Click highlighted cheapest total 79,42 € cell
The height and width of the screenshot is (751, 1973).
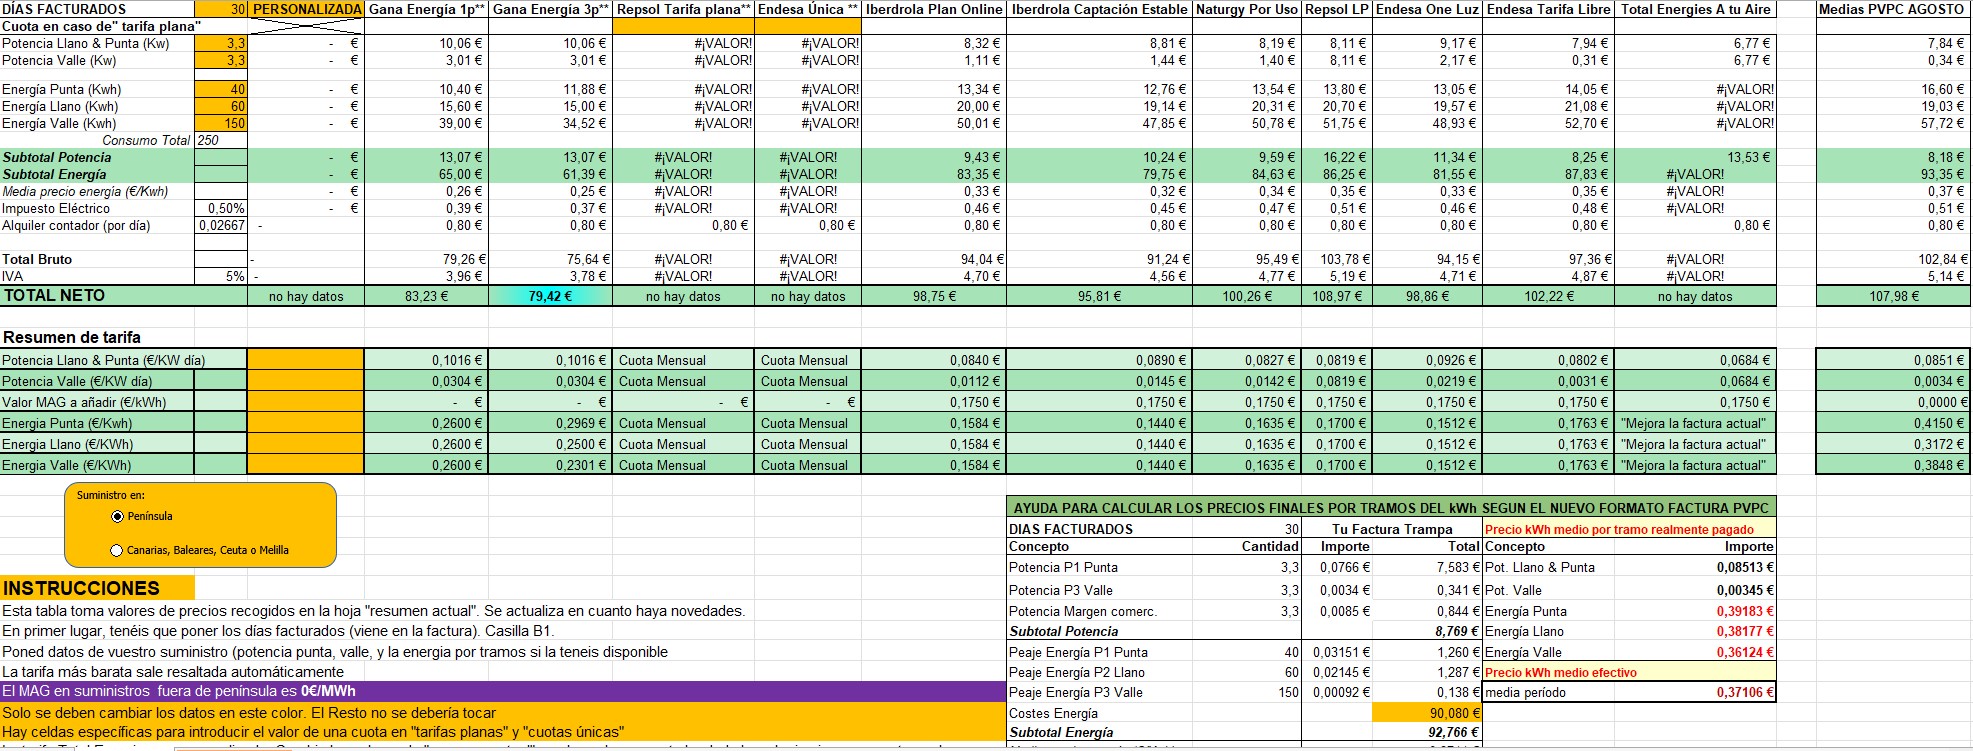coord(550,296)
